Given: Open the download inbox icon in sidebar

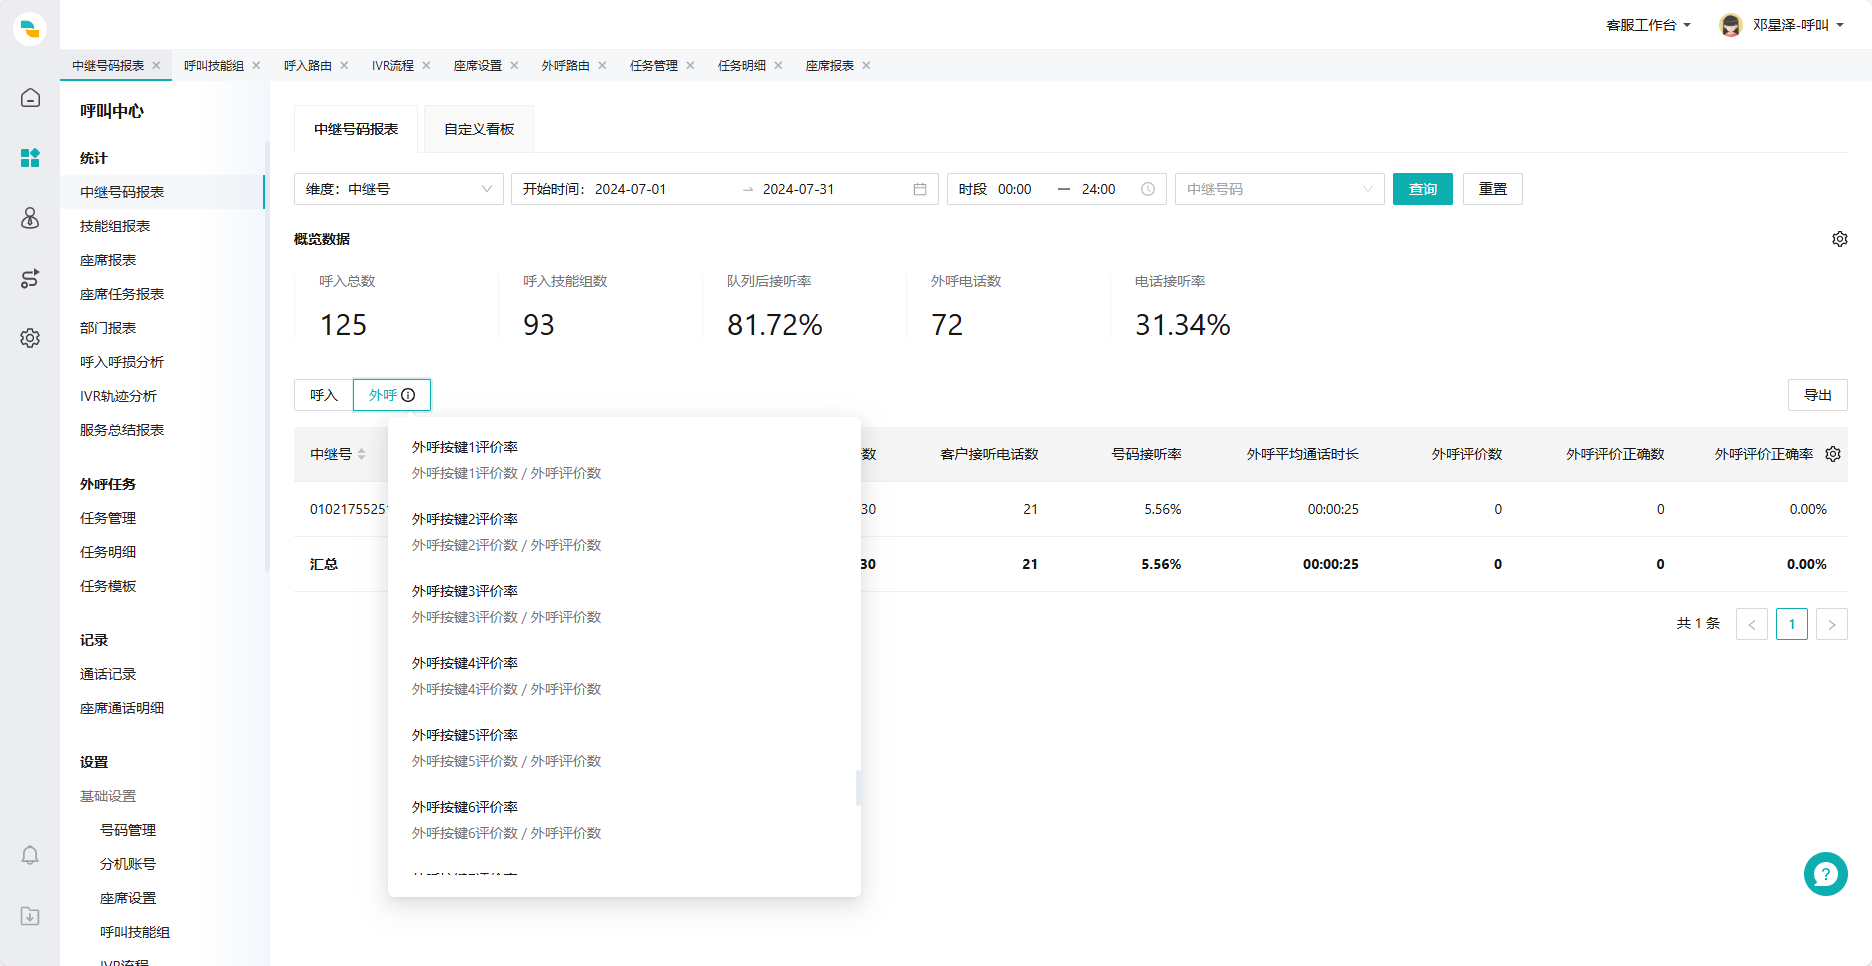Looking at the screenshot, I should pyautogui.click(x=30, y=916).
